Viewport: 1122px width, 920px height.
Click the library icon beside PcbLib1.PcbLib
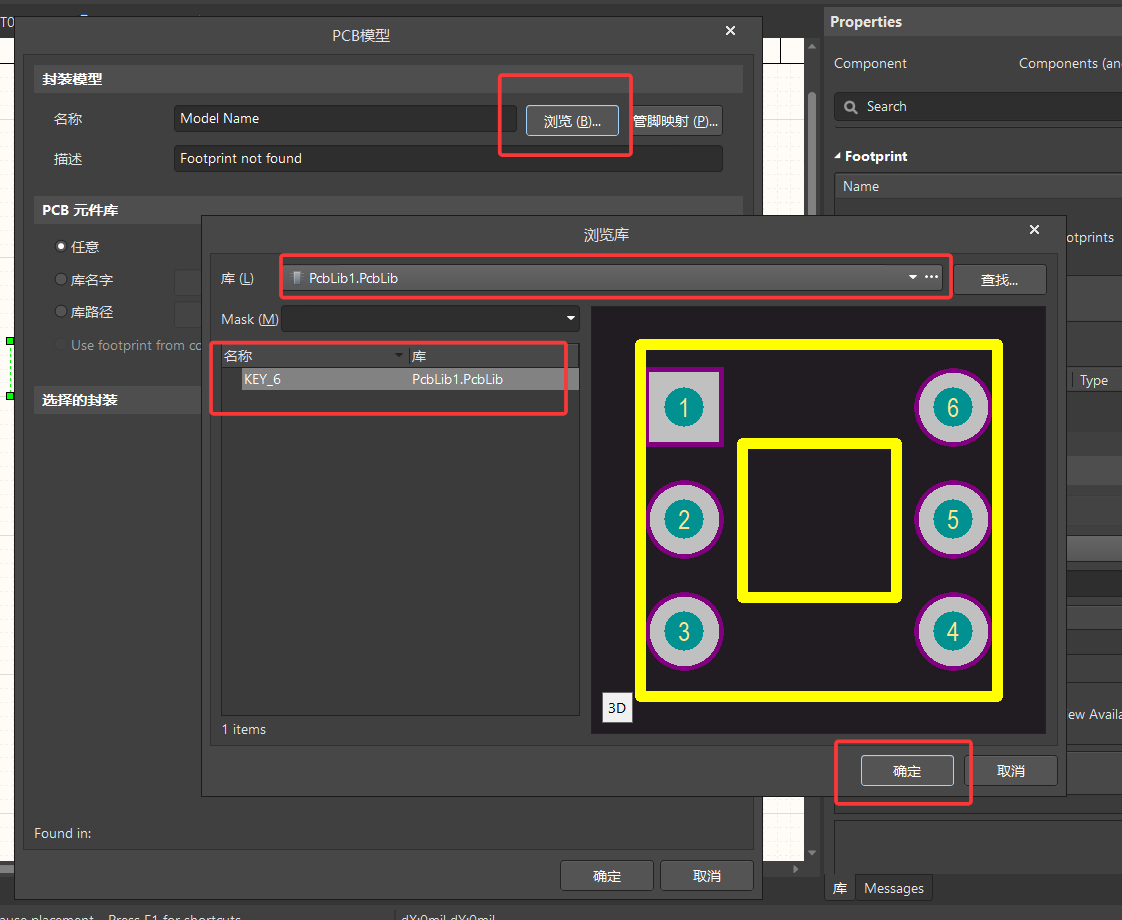297,278
